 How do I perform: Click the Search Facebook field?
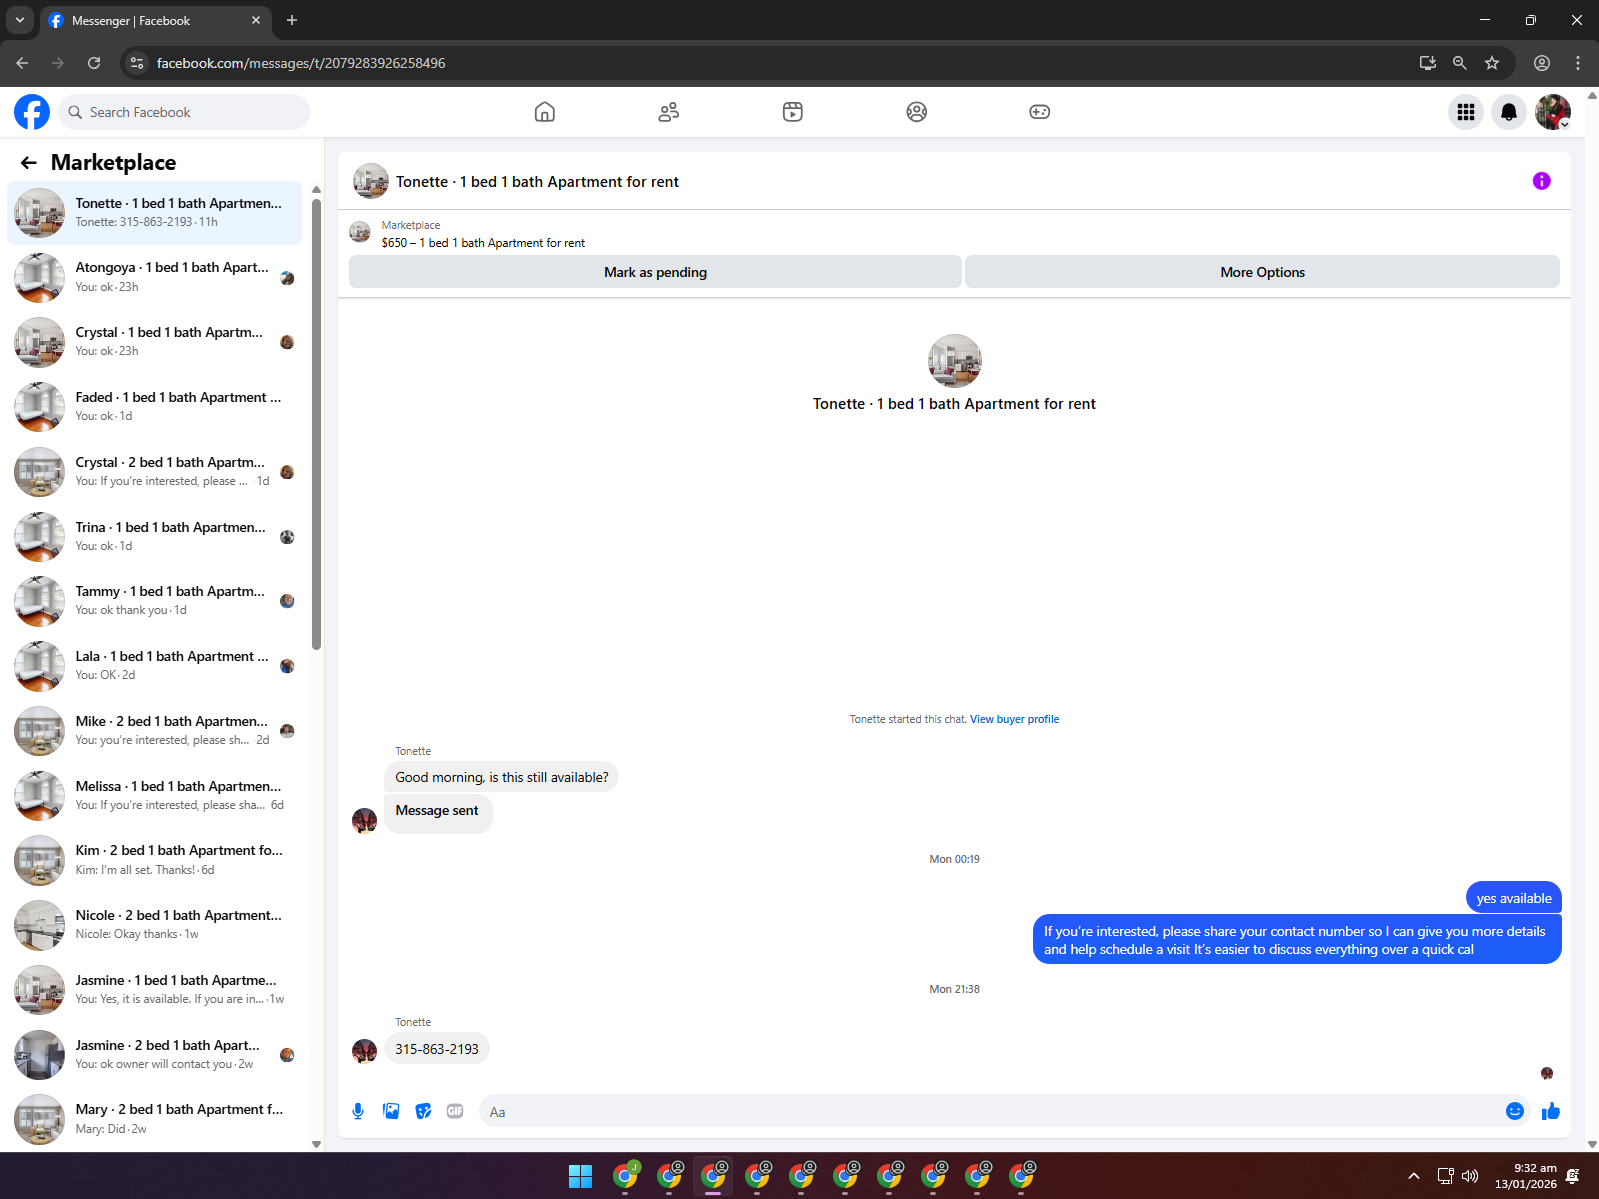[184, 112]
